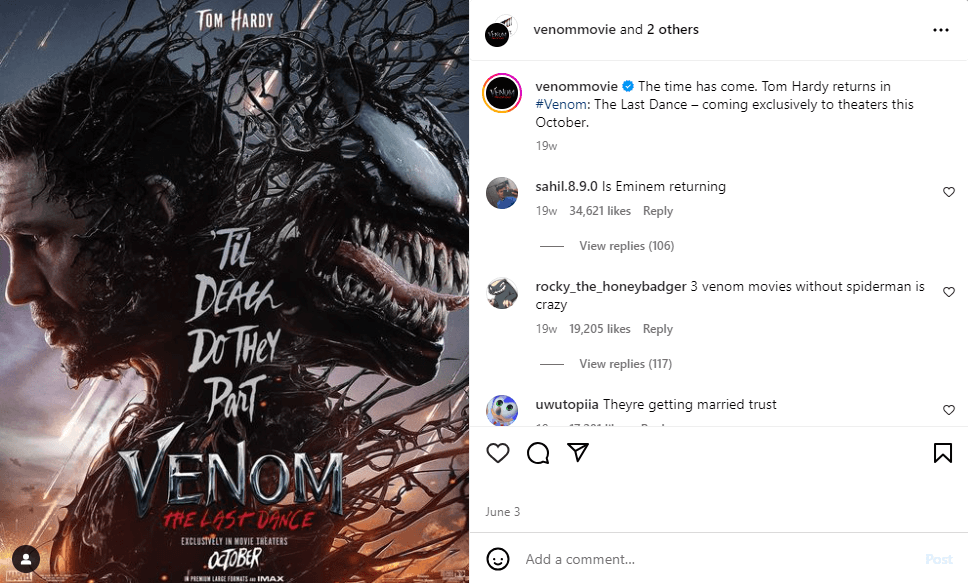
Task: Expand View replies (117)
Action: coord(625,364)
